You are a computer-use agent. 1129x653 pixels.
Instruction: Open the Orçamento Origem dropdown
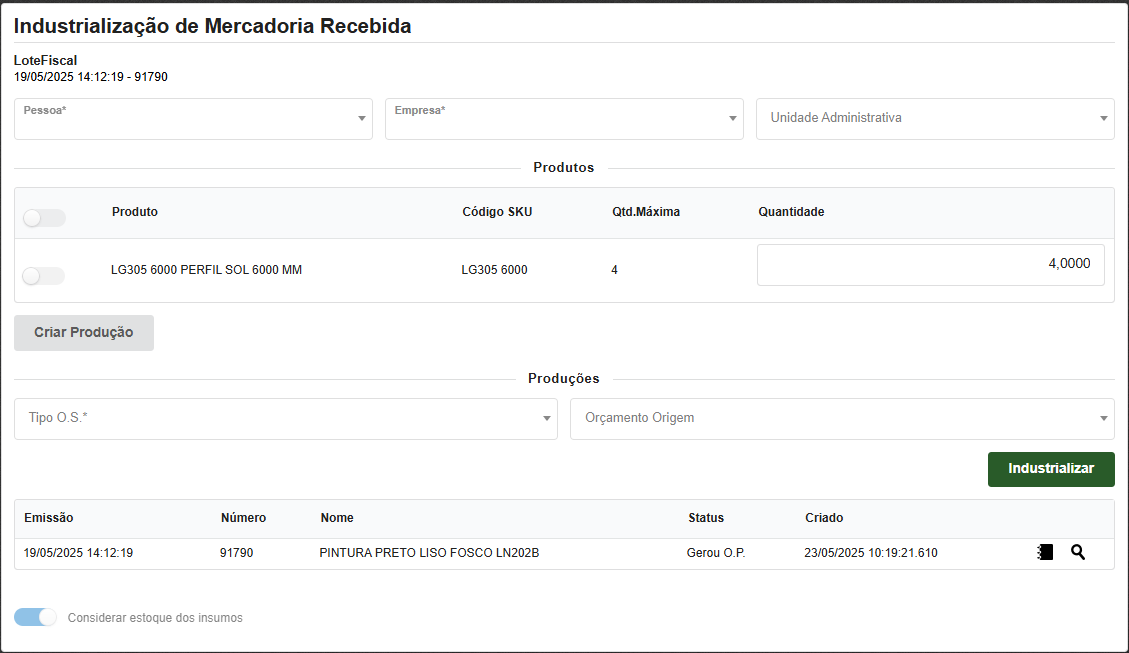click(x=842, y=419)
